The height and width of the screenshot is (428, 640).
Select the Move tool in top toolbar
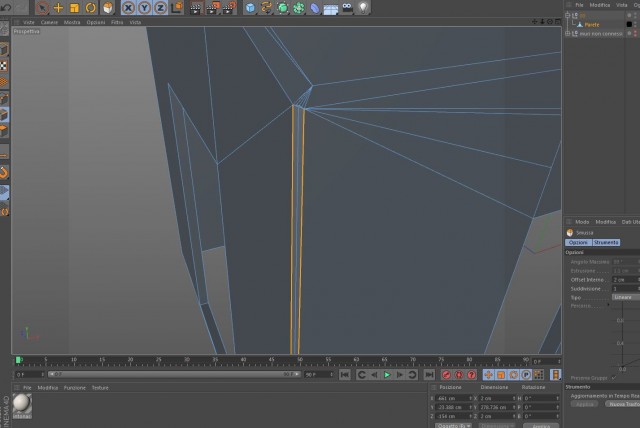(58, 7)
